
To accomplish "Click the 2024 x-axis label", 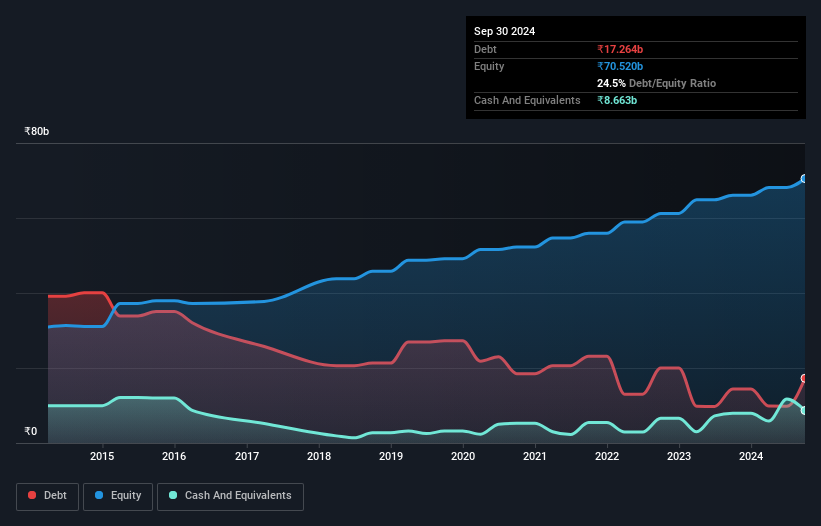I will (751, 456).
